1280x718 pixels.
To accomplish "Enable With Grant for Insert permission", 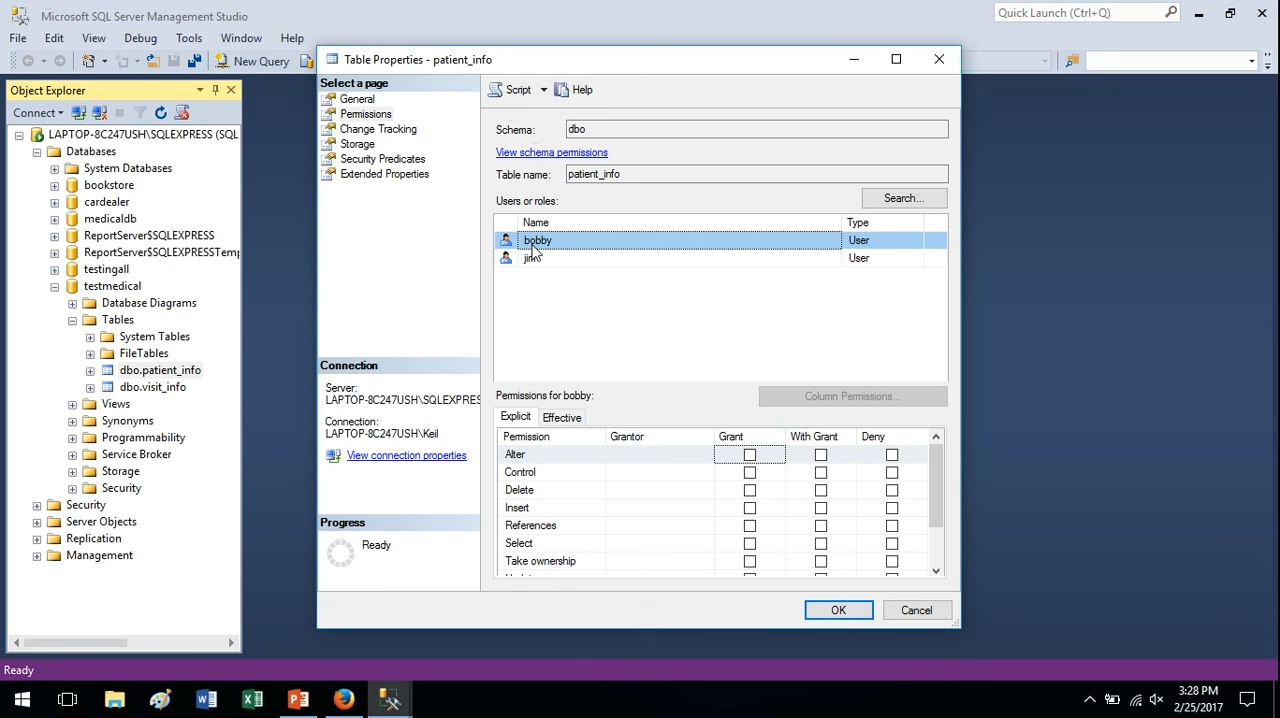I will 820,508.
